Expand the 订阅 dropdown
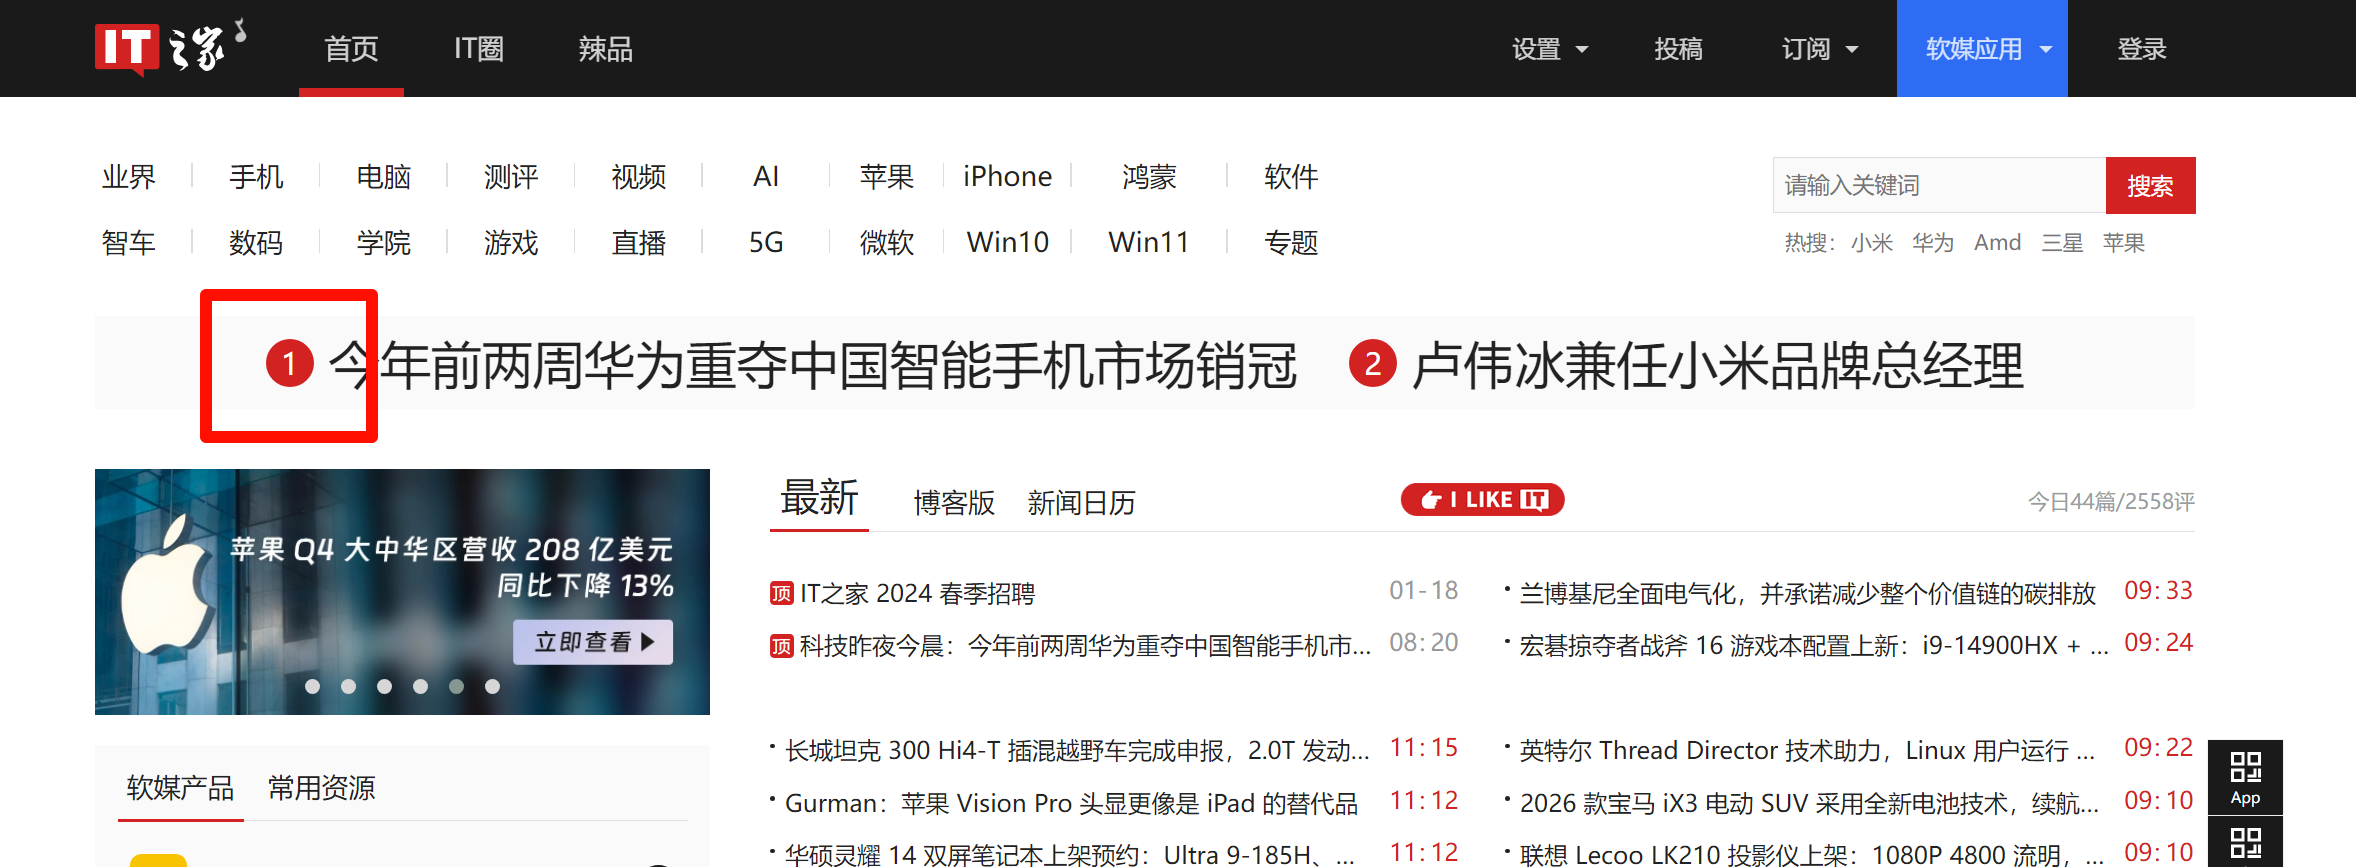 pyautogui.click(x=1819, y=49)
